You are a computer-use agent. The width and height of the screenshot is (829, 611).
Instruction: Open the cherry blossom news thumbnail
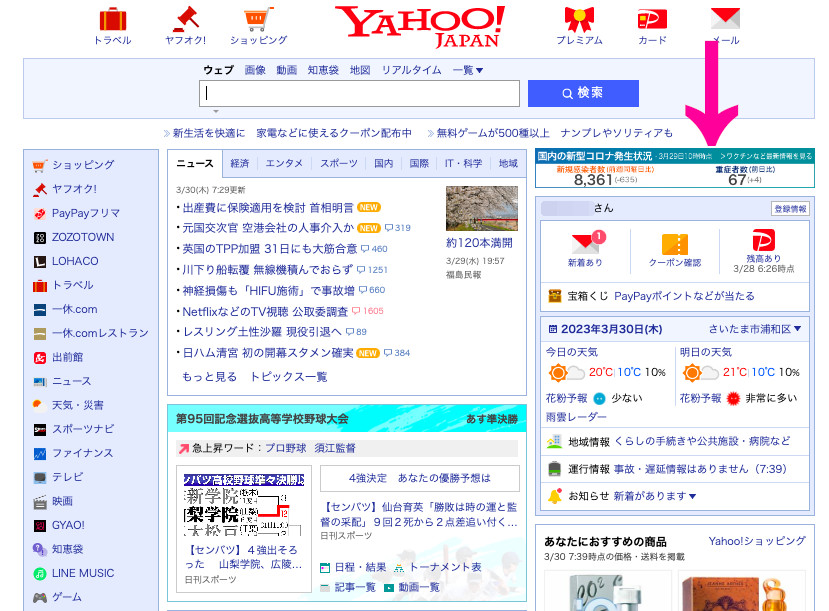click(482, 208)
